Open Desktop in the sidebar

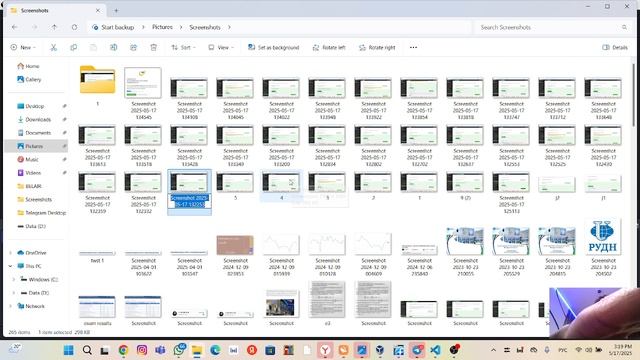pyautogui.click(x=35, y=106)
